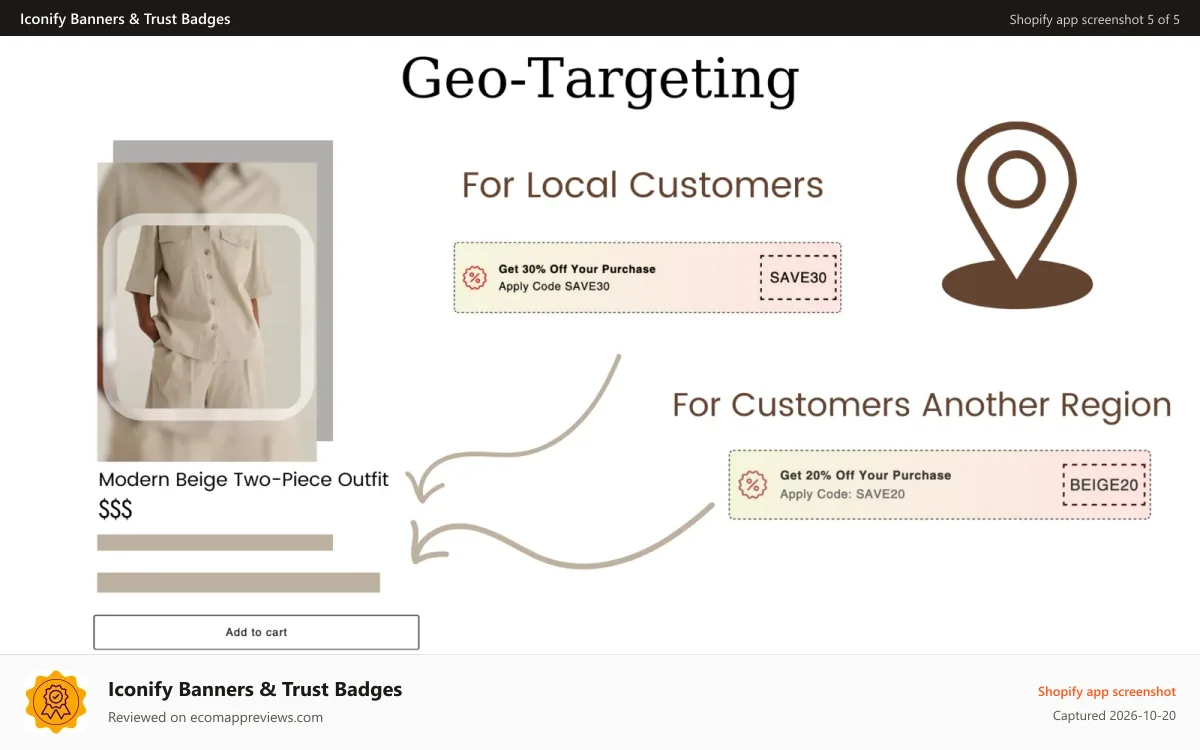Click the orange 'Shopify app screenshot' label
1200x750 pixels.
tap(1106, 691)
